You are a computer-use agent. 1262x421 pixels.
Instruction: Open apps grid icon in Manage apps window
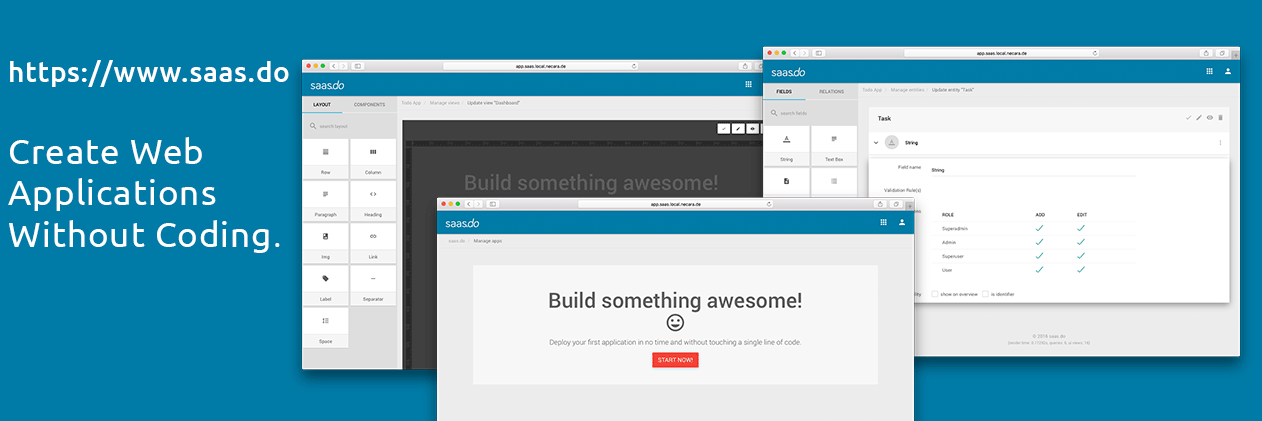tap(883, 222)
